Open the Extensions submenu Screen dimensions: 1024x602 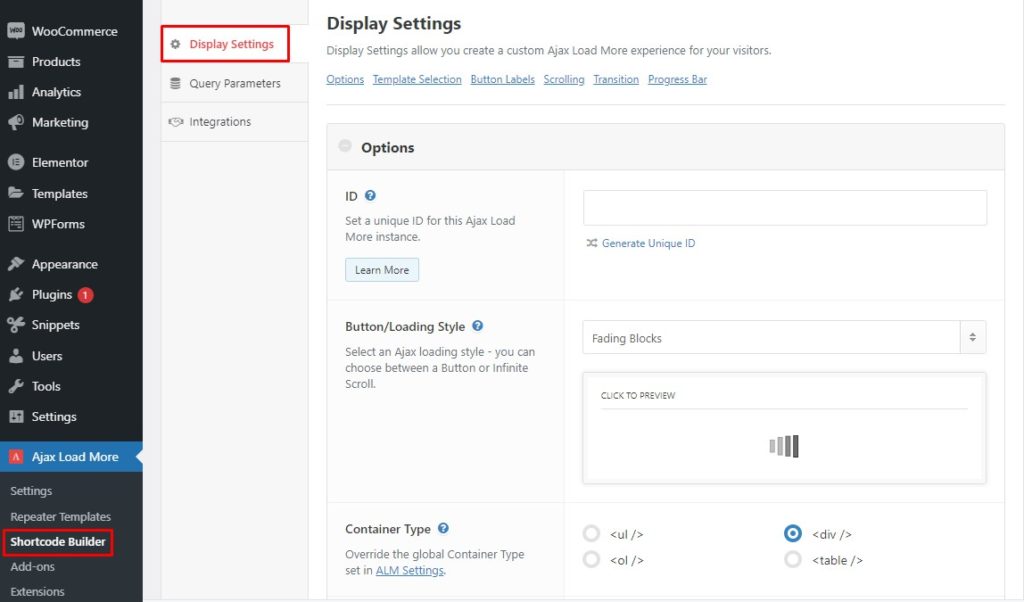[x=37, y=592]
